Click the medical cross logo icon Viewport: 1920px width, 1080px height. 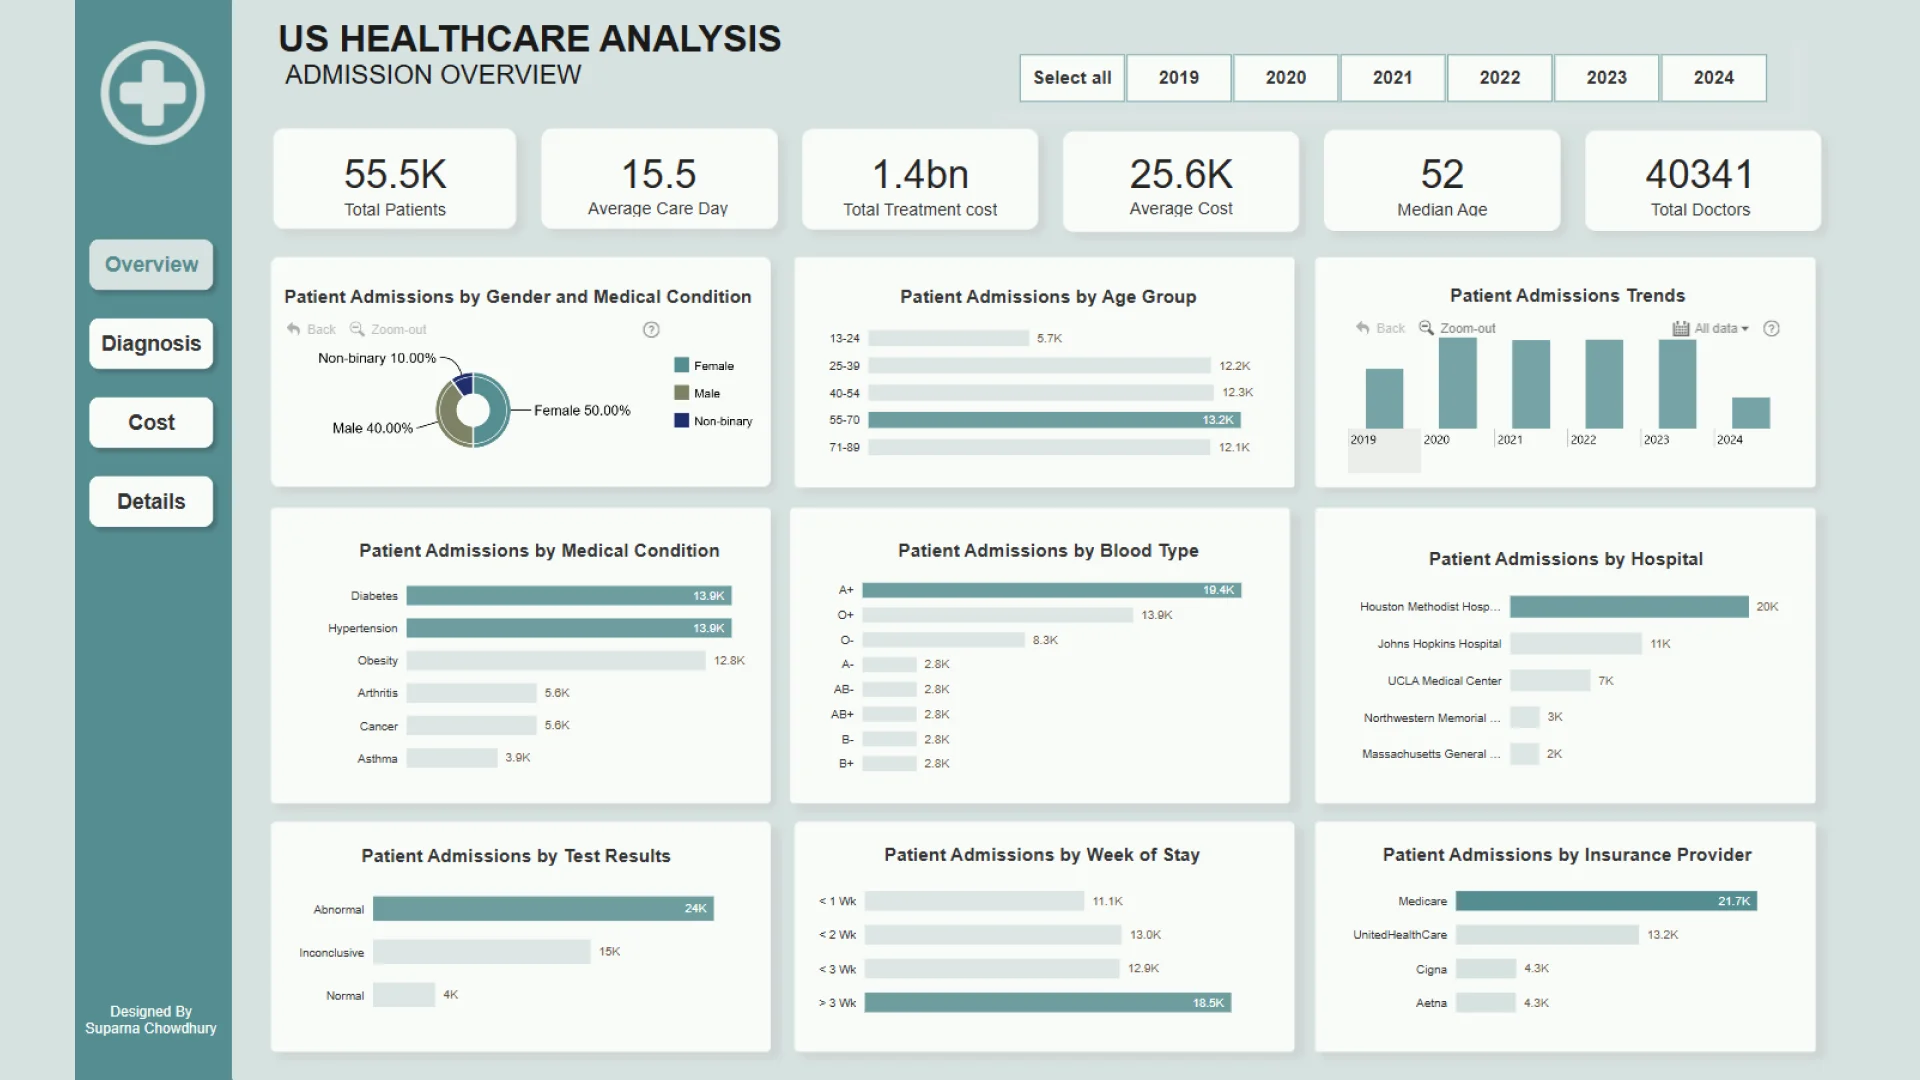tap(152, 93)
